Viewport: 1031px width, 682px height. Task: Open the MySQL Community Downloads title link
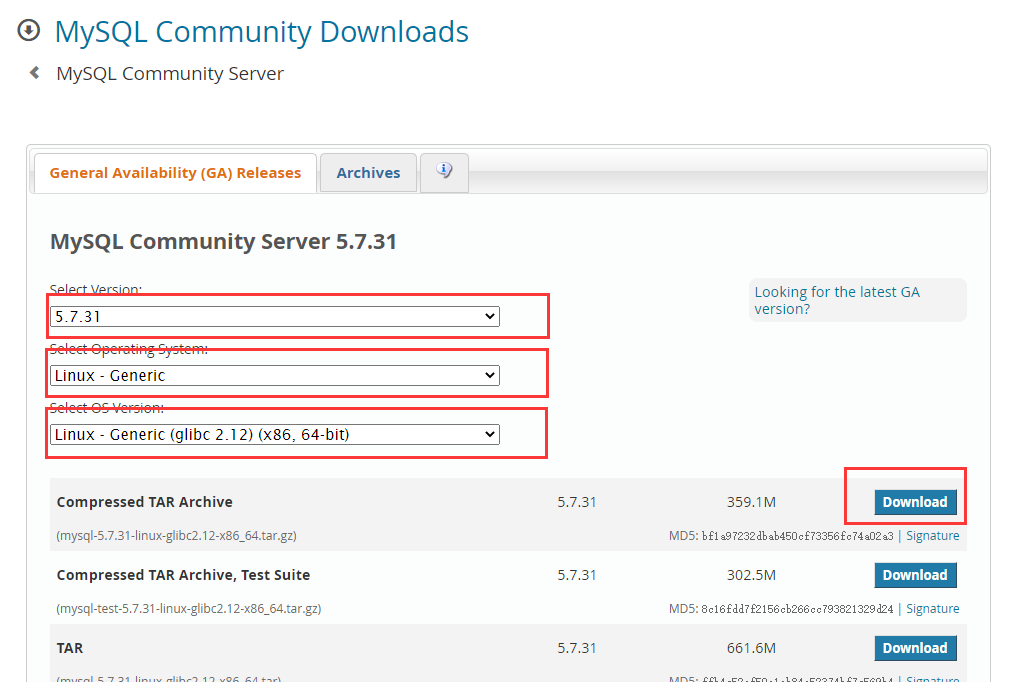point(262,32)
